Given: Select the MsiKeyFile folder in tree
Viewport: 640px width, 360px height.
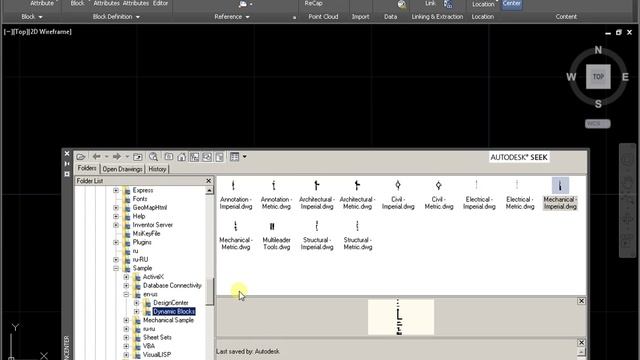Looking at the screenshot, I should 146,233.
